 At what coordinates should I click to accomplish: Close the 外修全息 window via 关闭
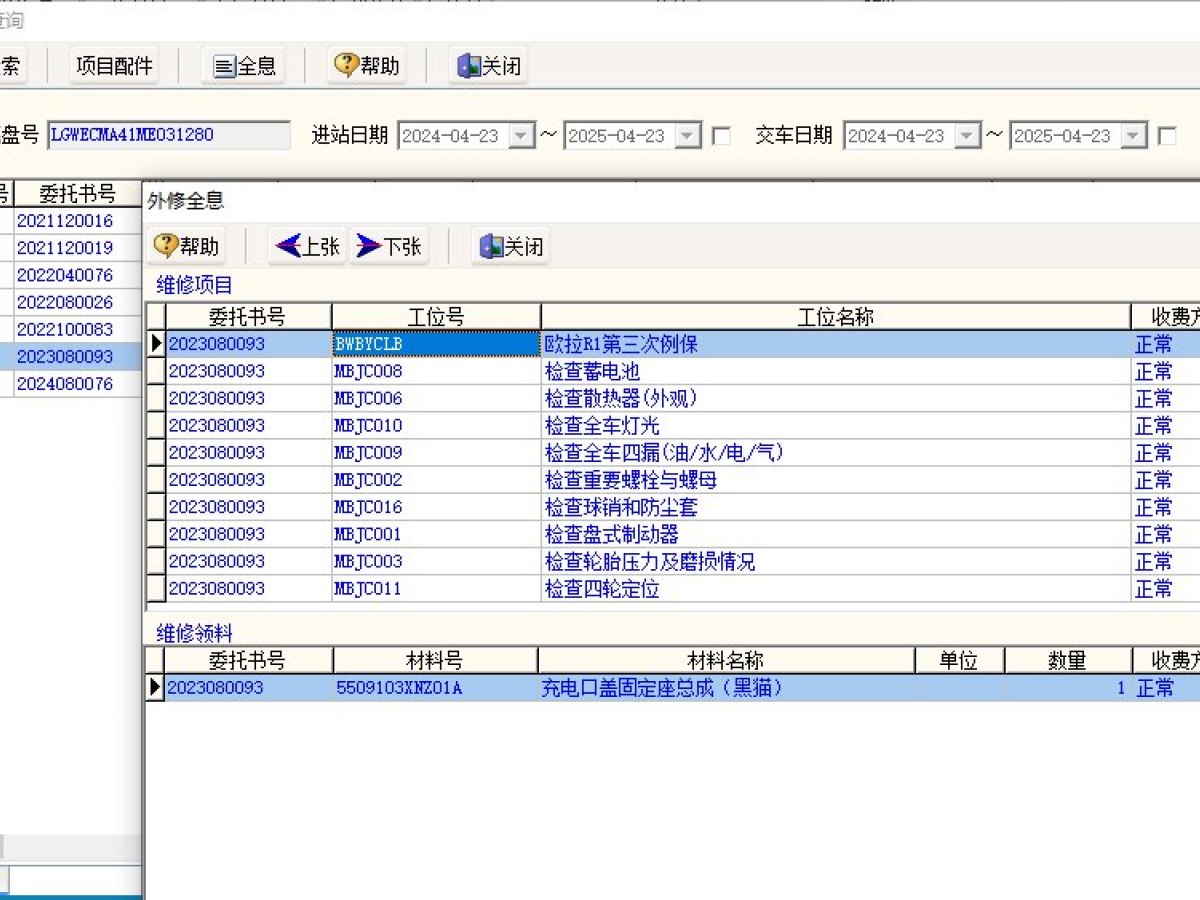(x=512, y=246)
